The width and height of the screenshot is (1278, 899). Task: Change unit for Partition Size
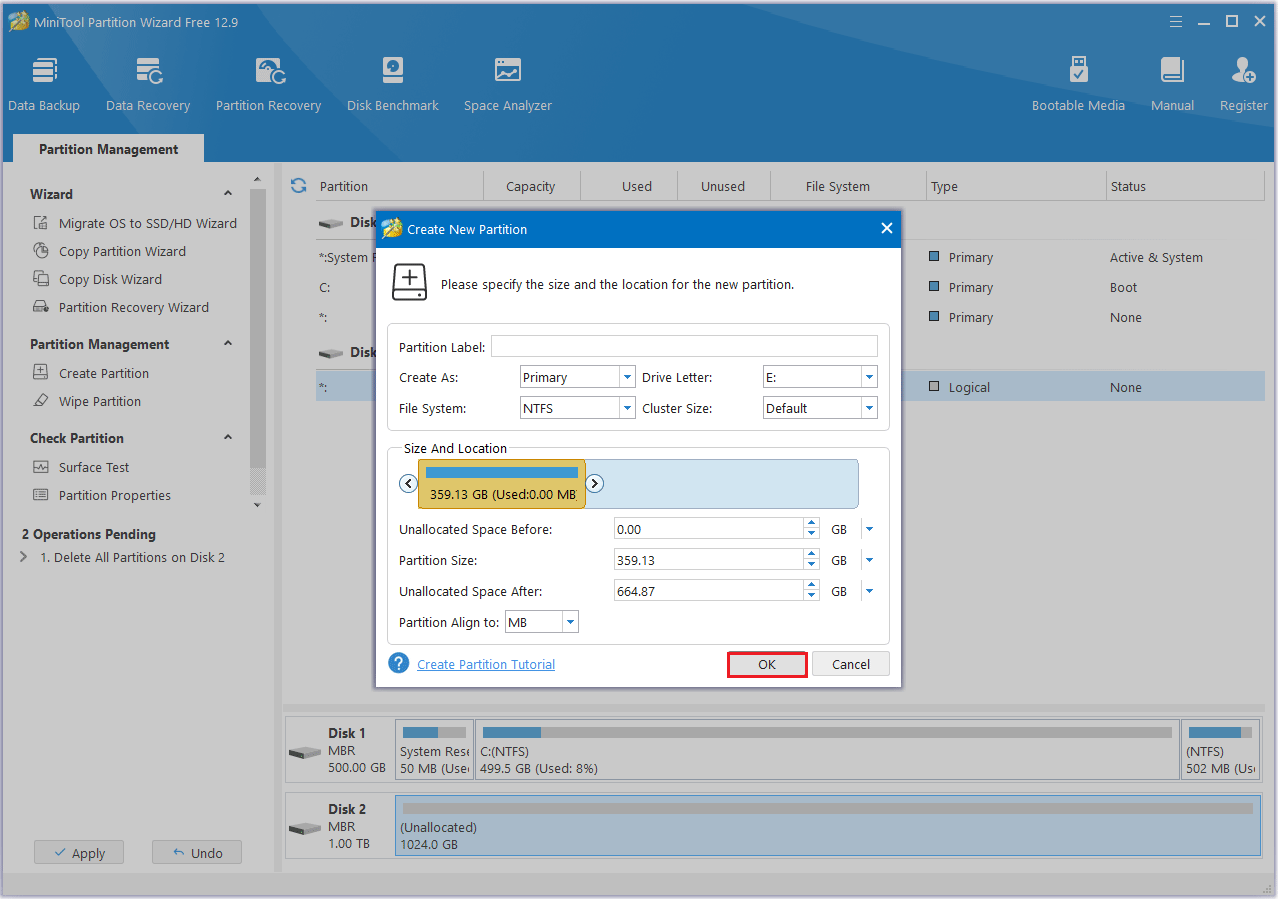click(x=869, y=560)
